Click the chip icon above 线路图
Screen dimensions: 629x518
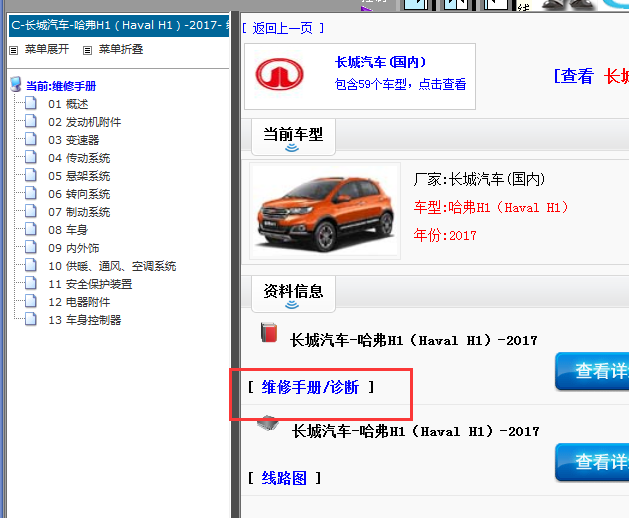[268, 423]
